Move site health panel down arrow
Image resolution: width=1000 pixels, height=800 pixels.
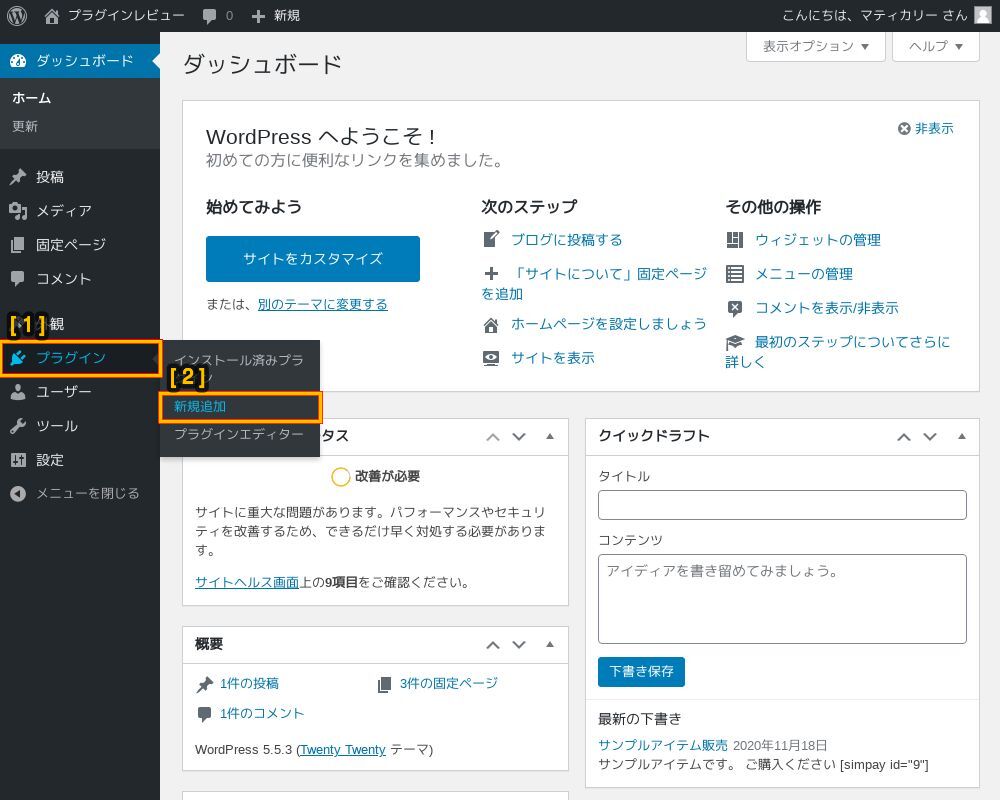[519, 437]
